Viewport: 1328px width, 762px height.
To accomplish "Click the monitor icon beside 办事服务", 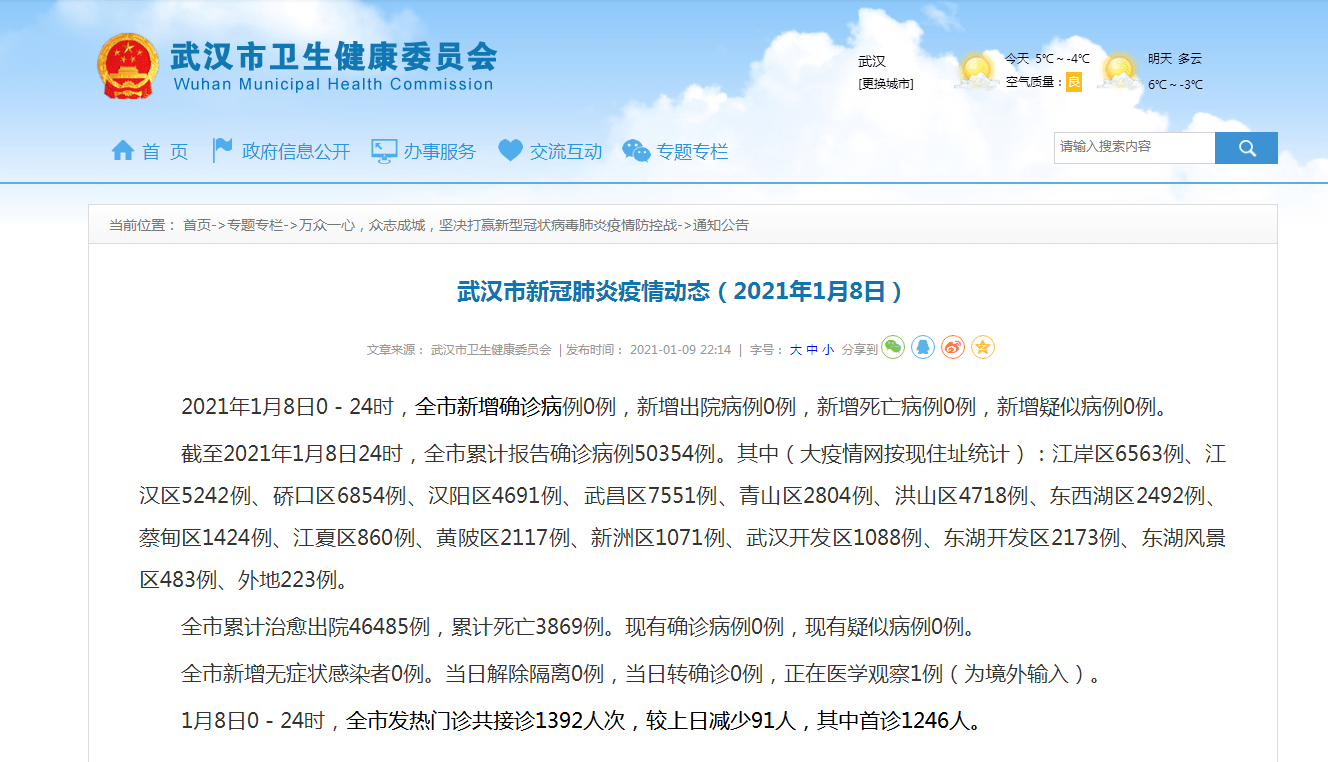I will tap(384, 151).
